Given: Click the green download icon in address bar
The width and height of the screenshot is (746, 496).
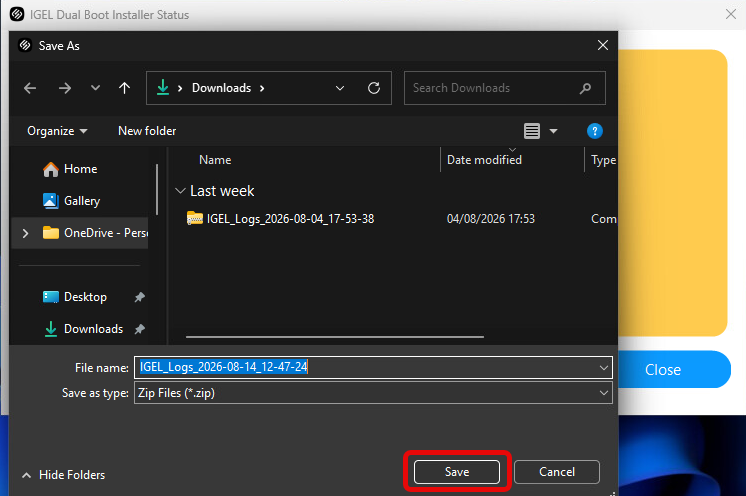Looking at the screenshot, I should tap(163, 88).
